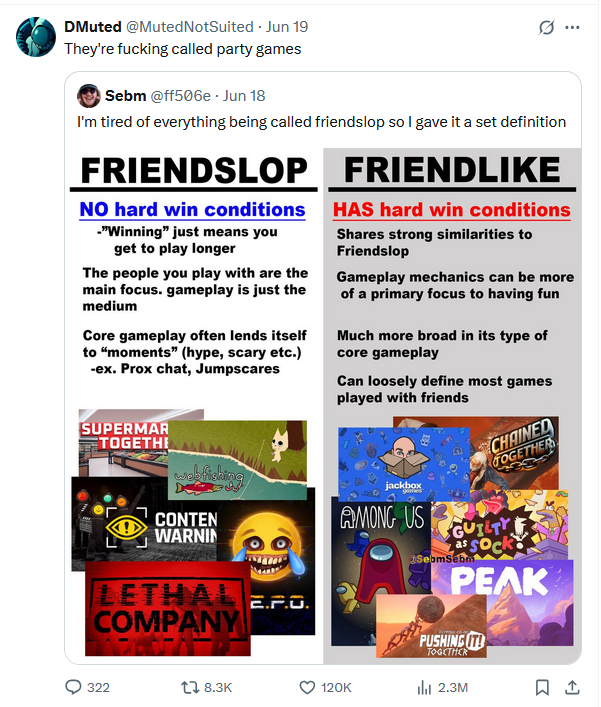The height and width of the screenshot is (707, 601).
Task: Click the repost arrows icon
Action: tap(188, 688)
